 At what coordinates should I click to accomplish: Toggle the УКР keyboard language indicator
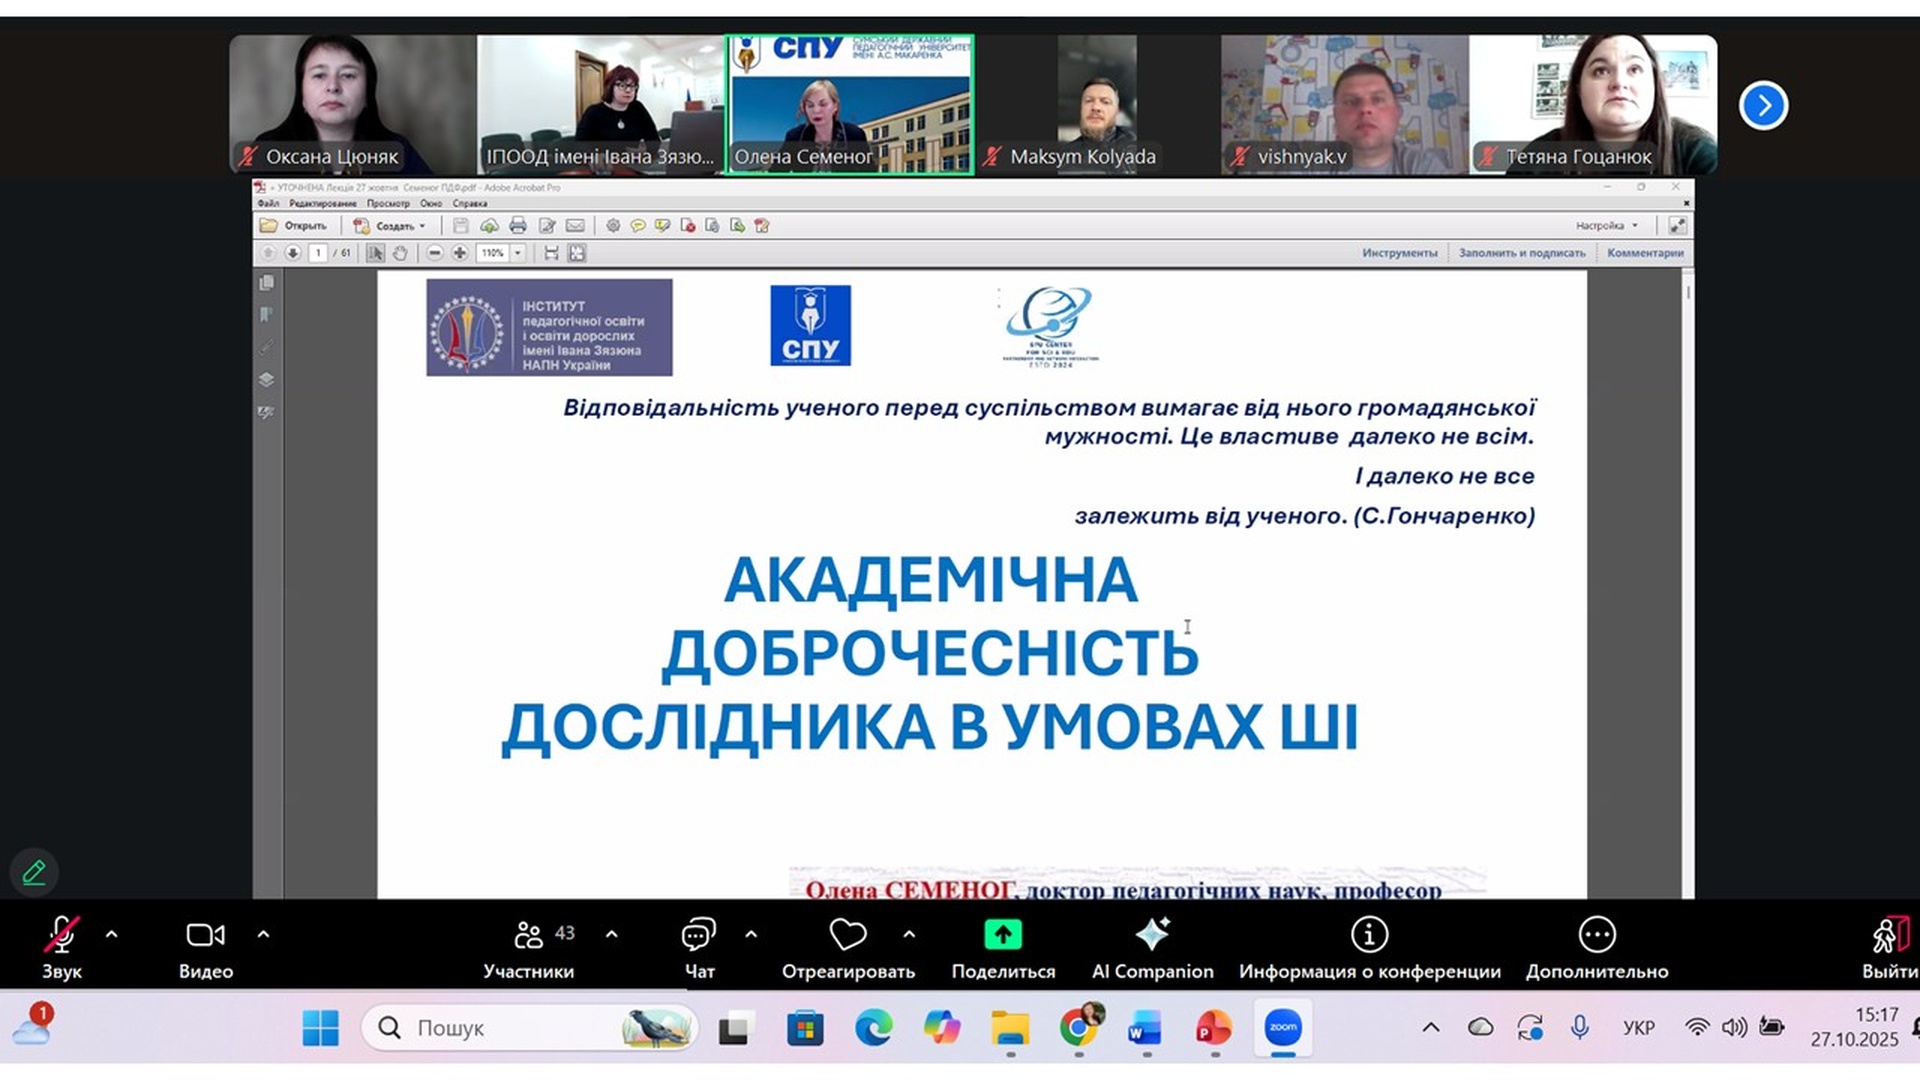pos(1638,1028)
